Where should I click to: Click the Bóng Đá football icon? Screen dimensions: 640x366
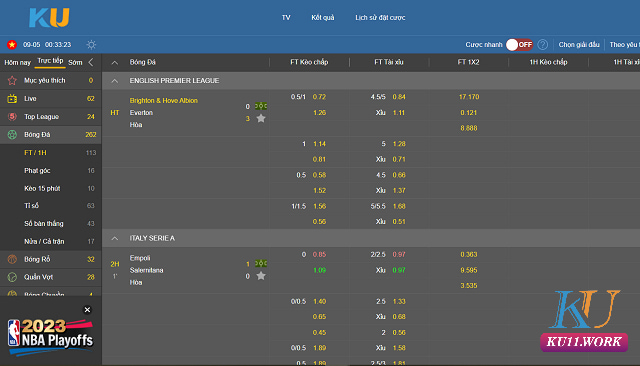click(x=12, y=135)
